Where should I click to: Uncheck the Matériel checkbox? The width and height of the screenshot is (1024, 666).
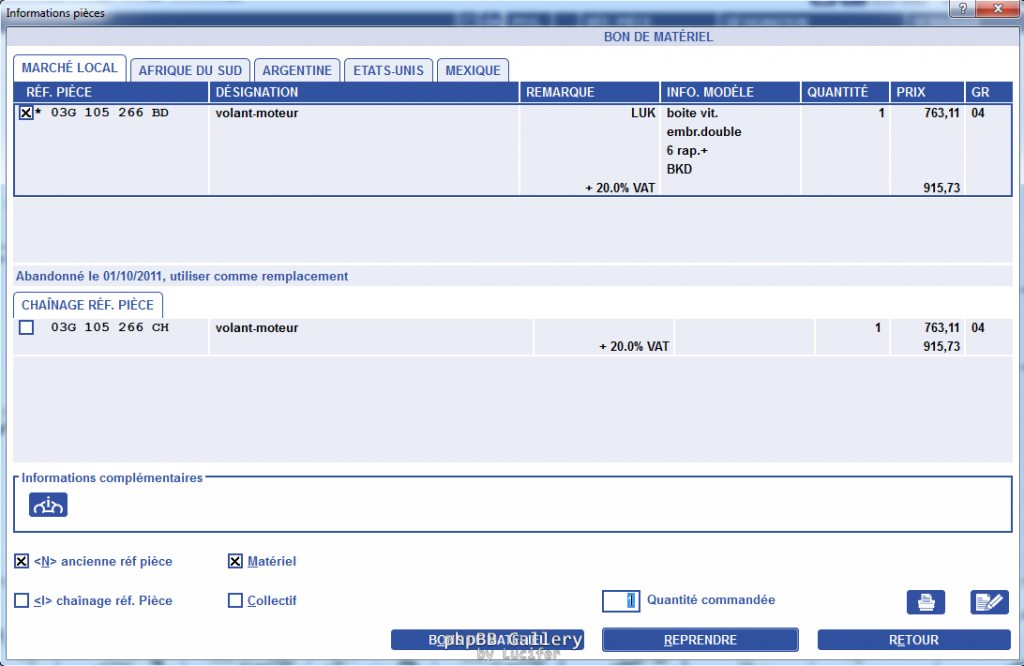click(x=235, y=562)
